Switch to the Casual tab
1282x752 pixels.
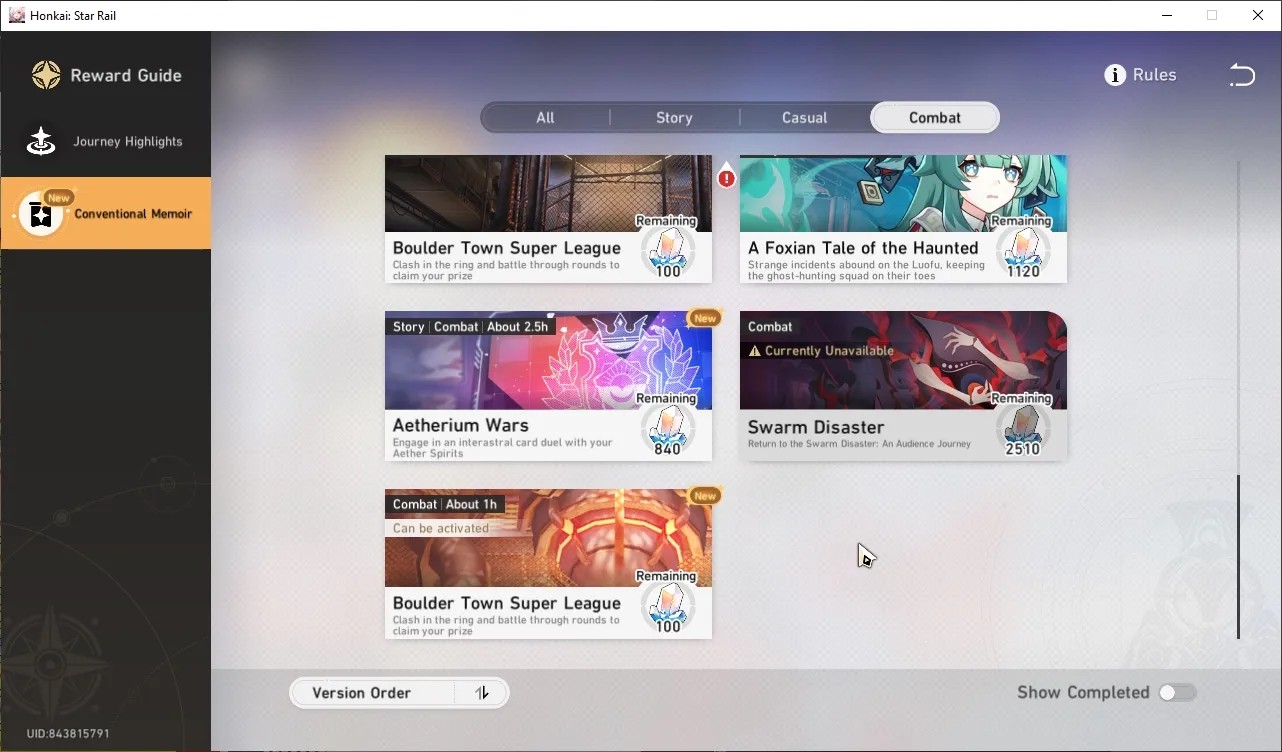(x=804, y=118)
